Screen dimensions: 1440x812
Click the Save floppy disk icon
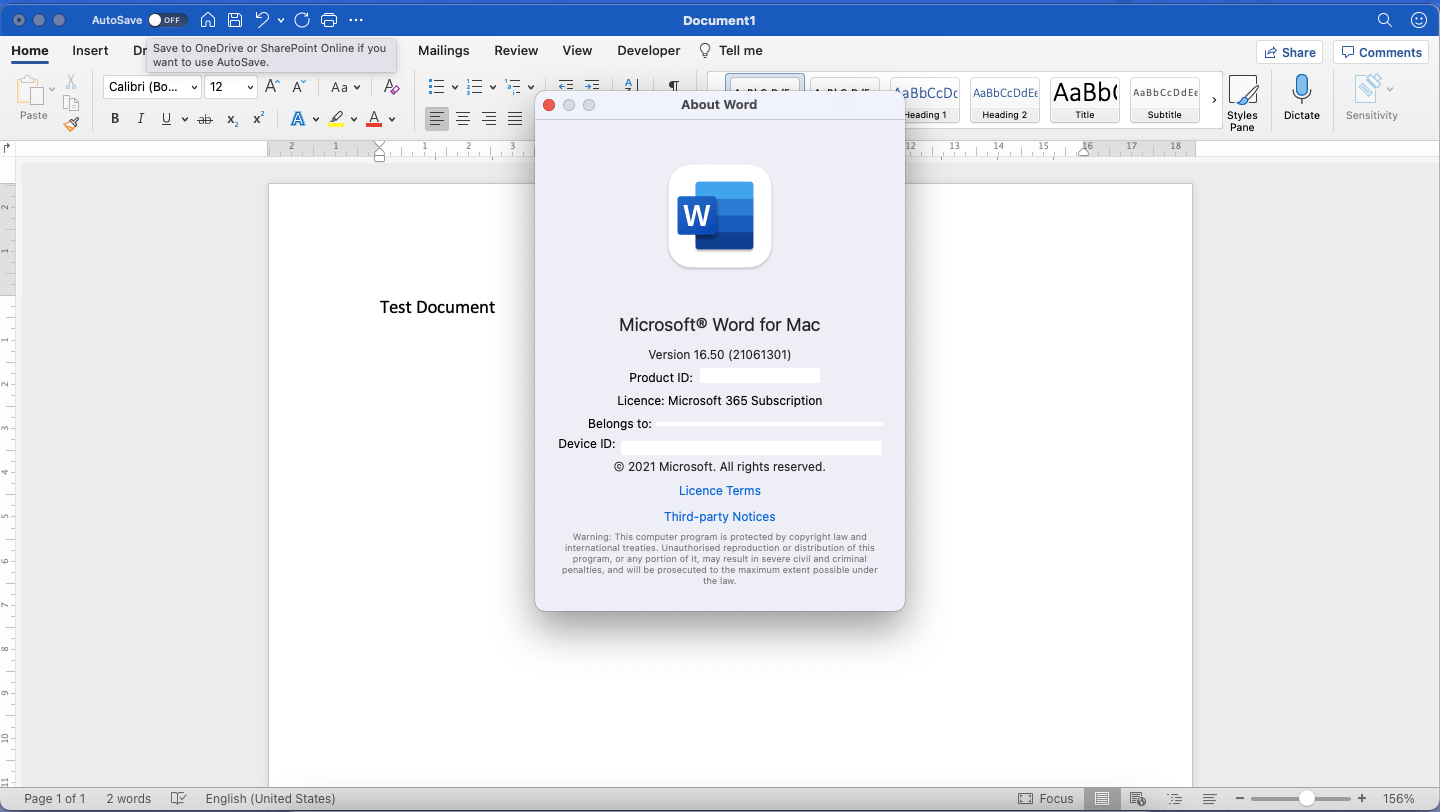pos(234,20)
